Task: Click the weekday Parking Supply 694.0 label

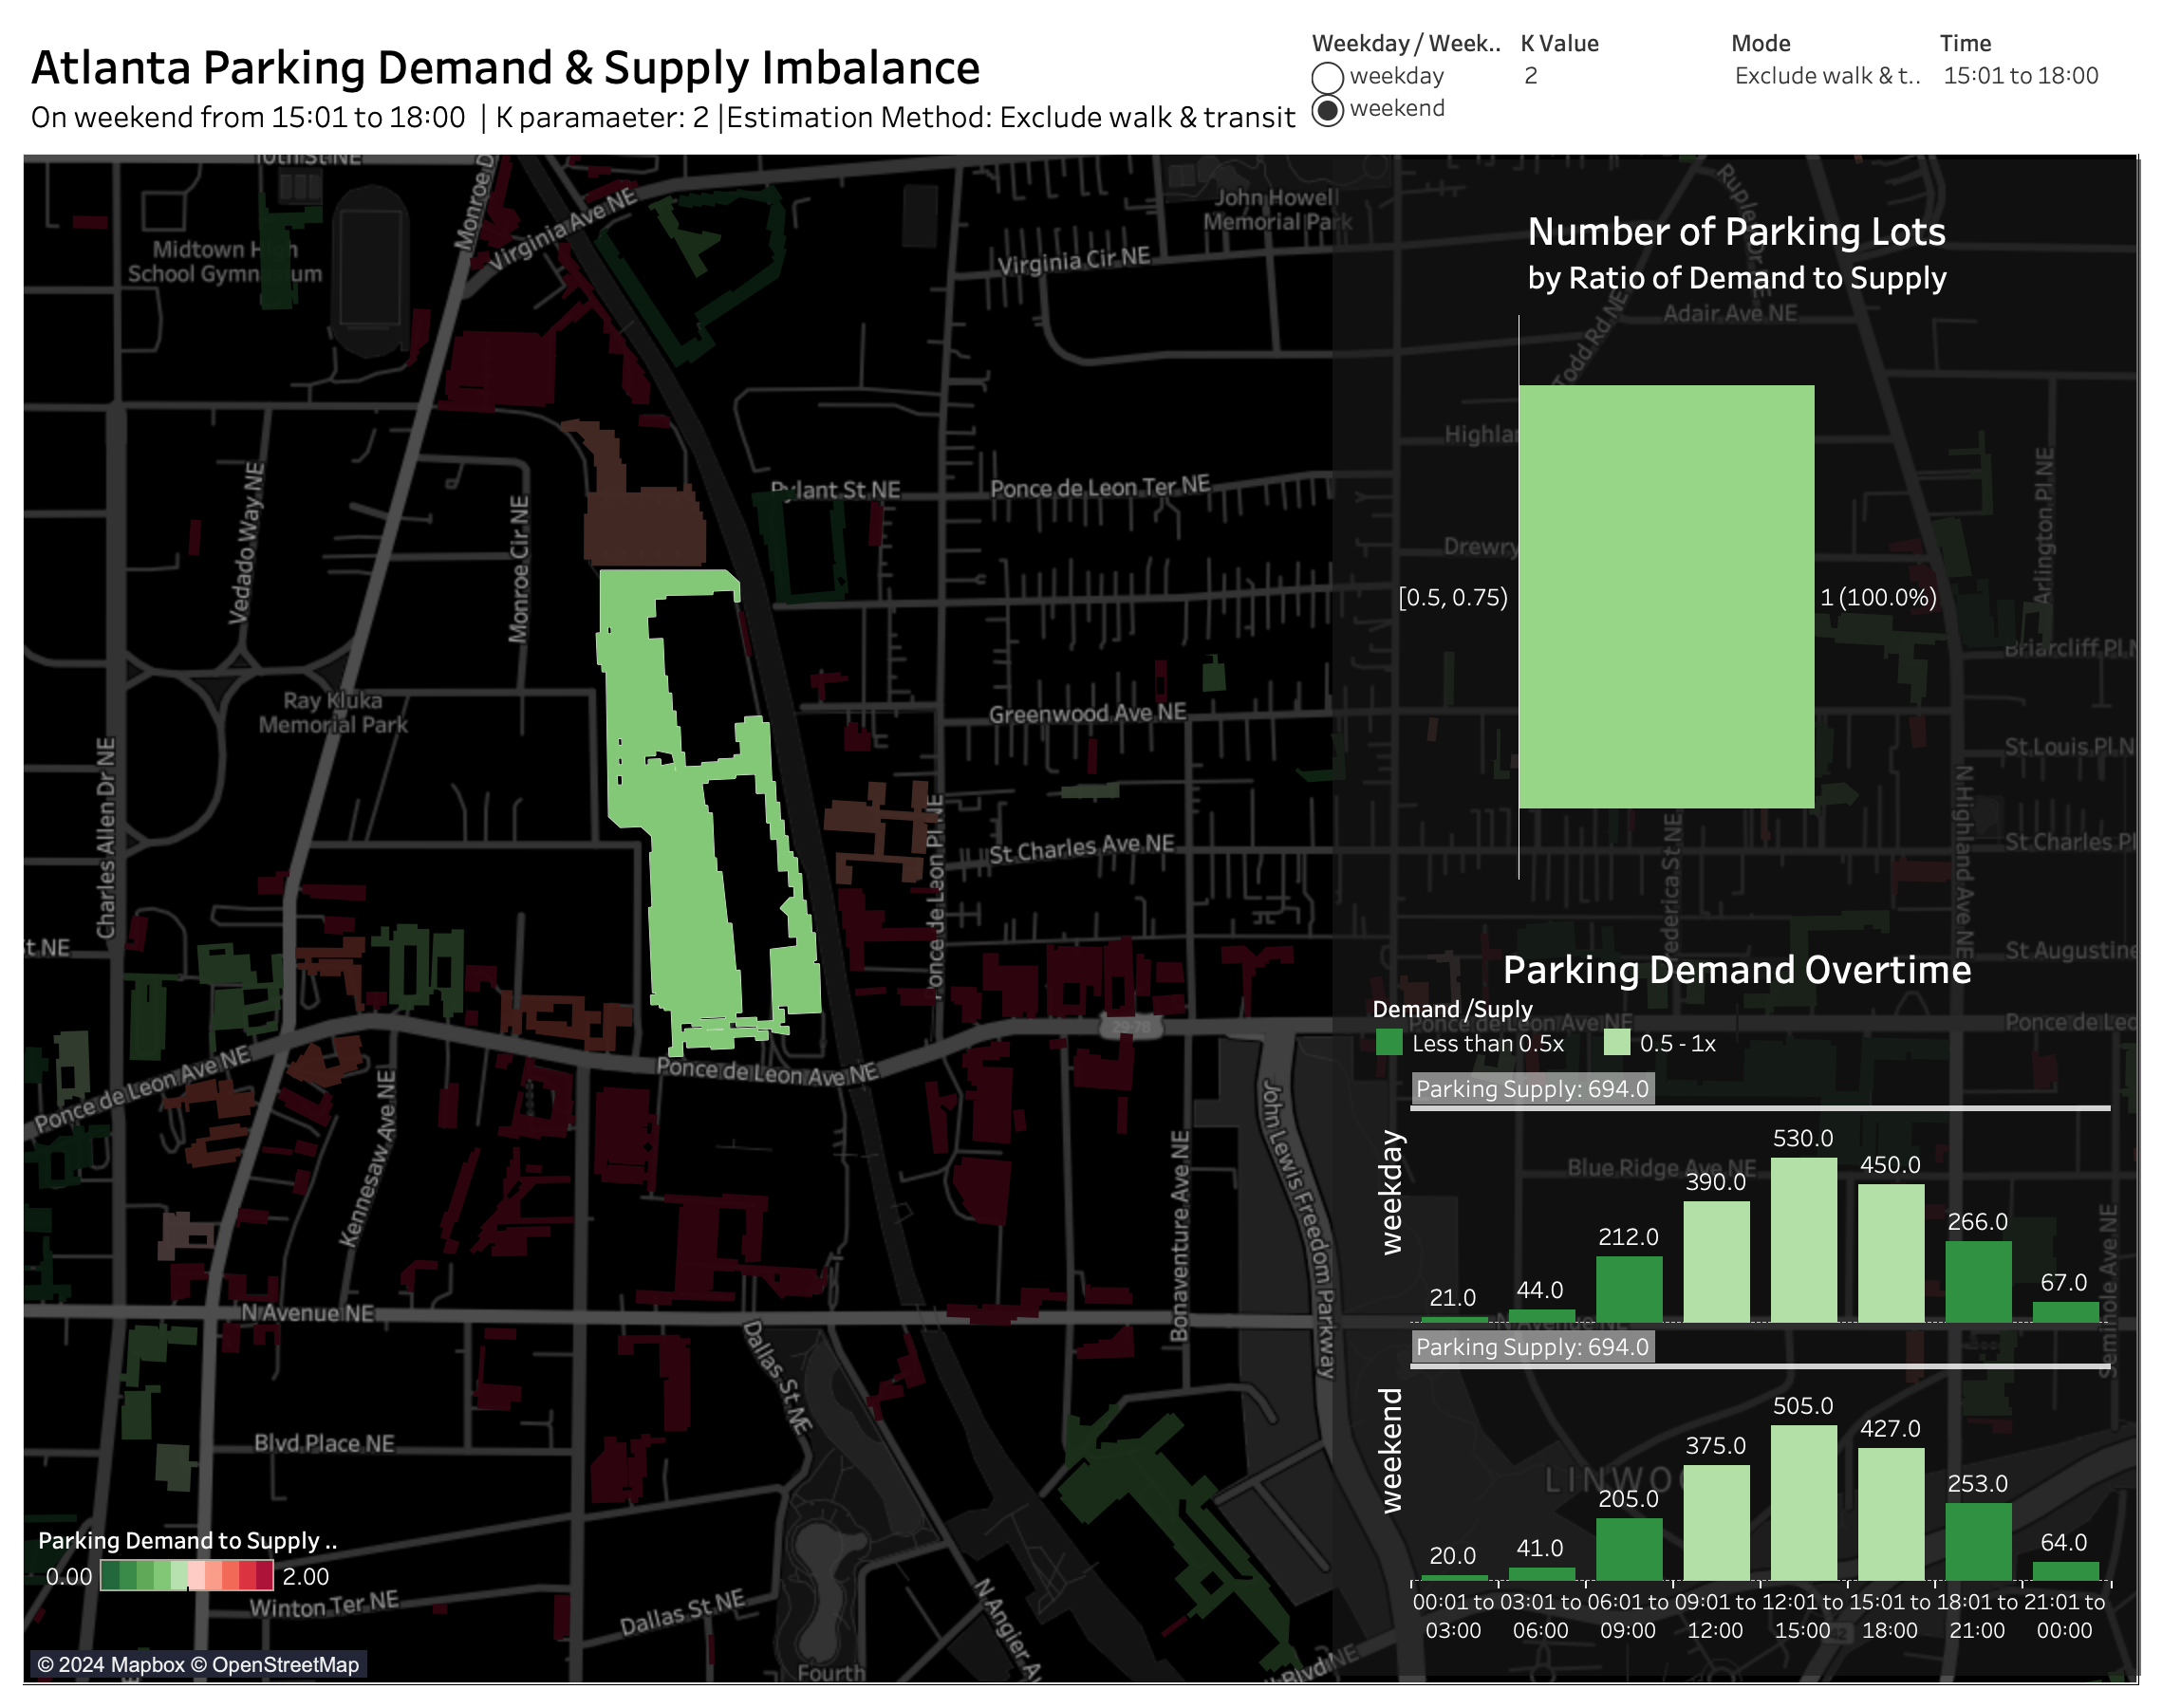Action: tap(1531, 1089)
